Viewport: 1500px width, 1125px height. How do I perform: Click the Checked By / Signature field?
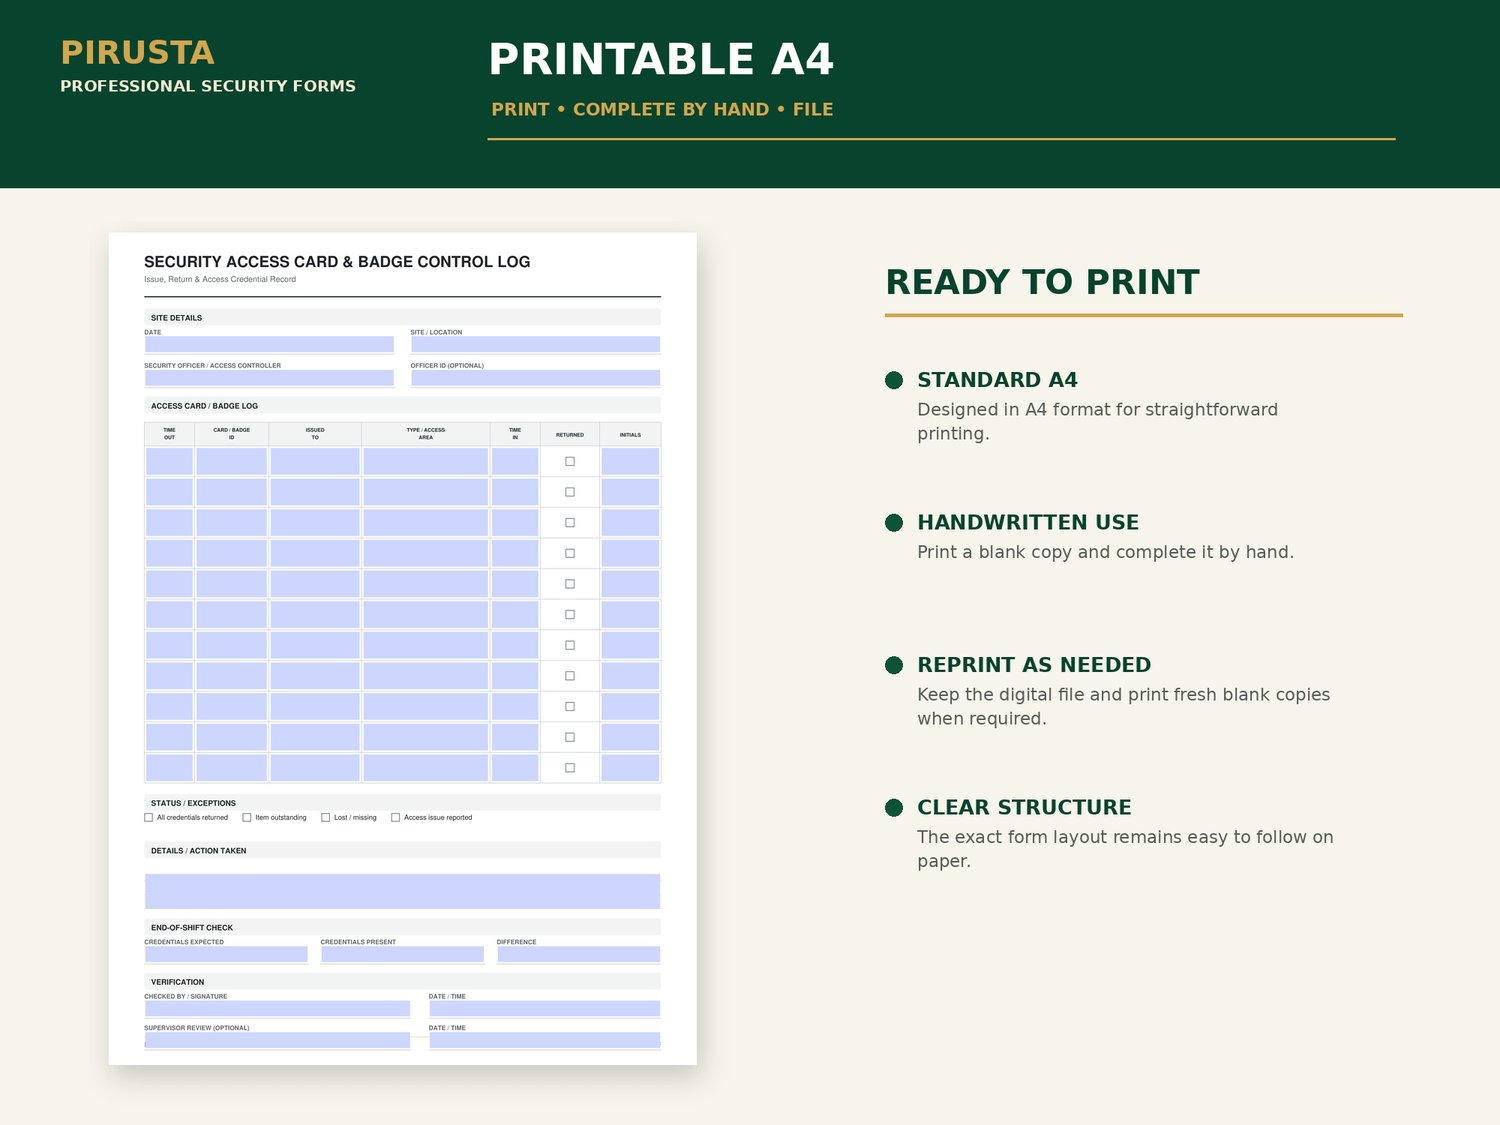pos(277,1009)
